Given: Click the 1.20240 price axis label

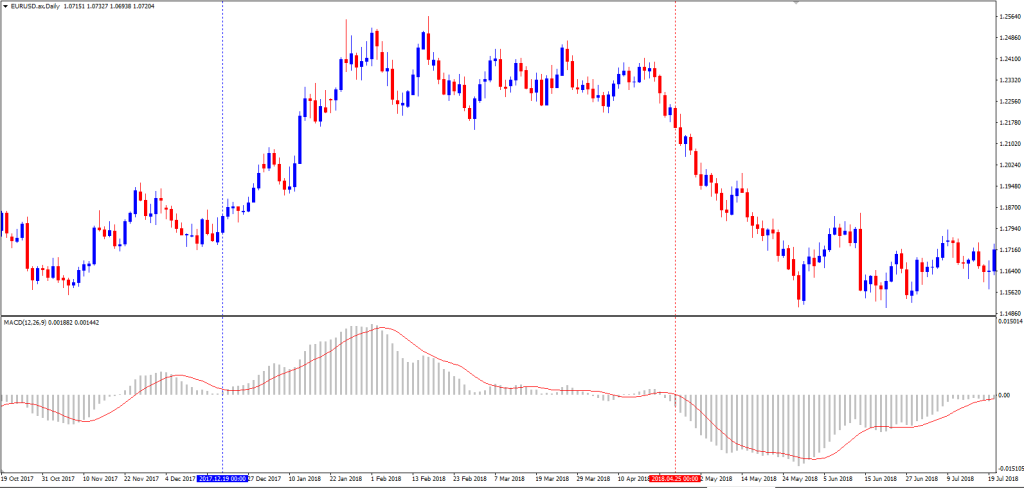Looking at the screenshot, I should (1008, 165).
